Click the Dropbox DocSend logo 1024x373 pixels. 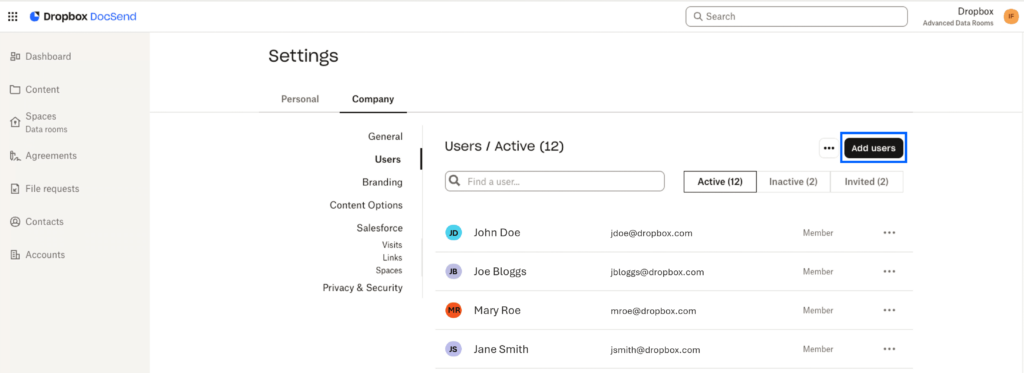pyautogui.click(x=83, y=16)
